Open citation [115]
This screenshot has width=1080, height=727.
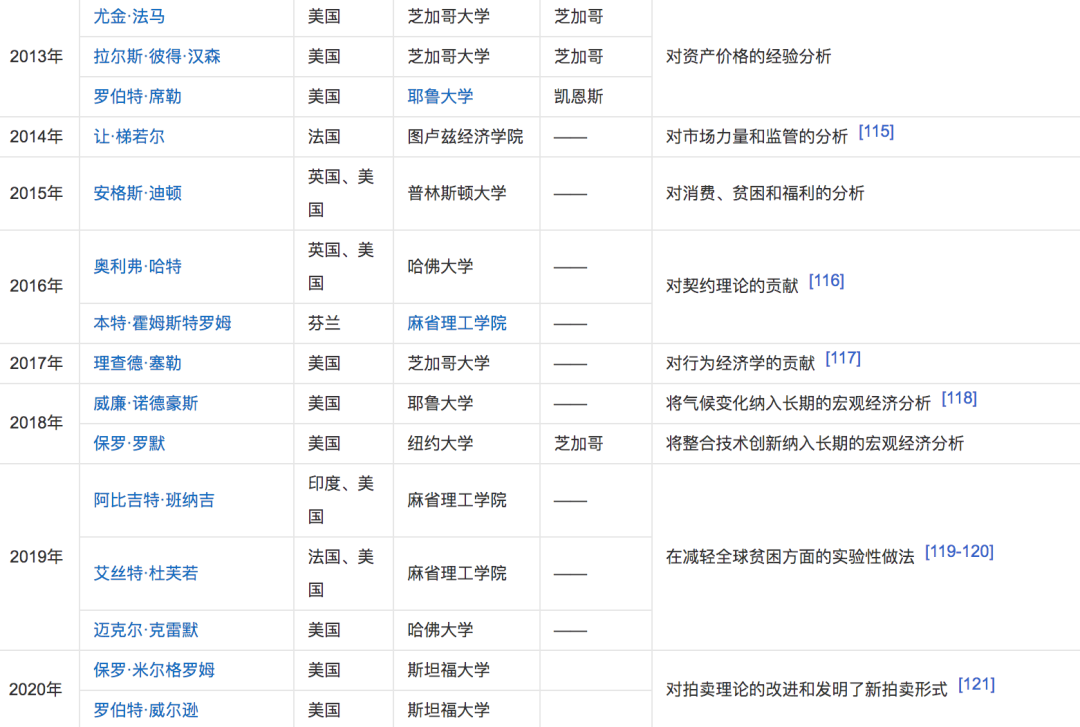click(876, 132)
